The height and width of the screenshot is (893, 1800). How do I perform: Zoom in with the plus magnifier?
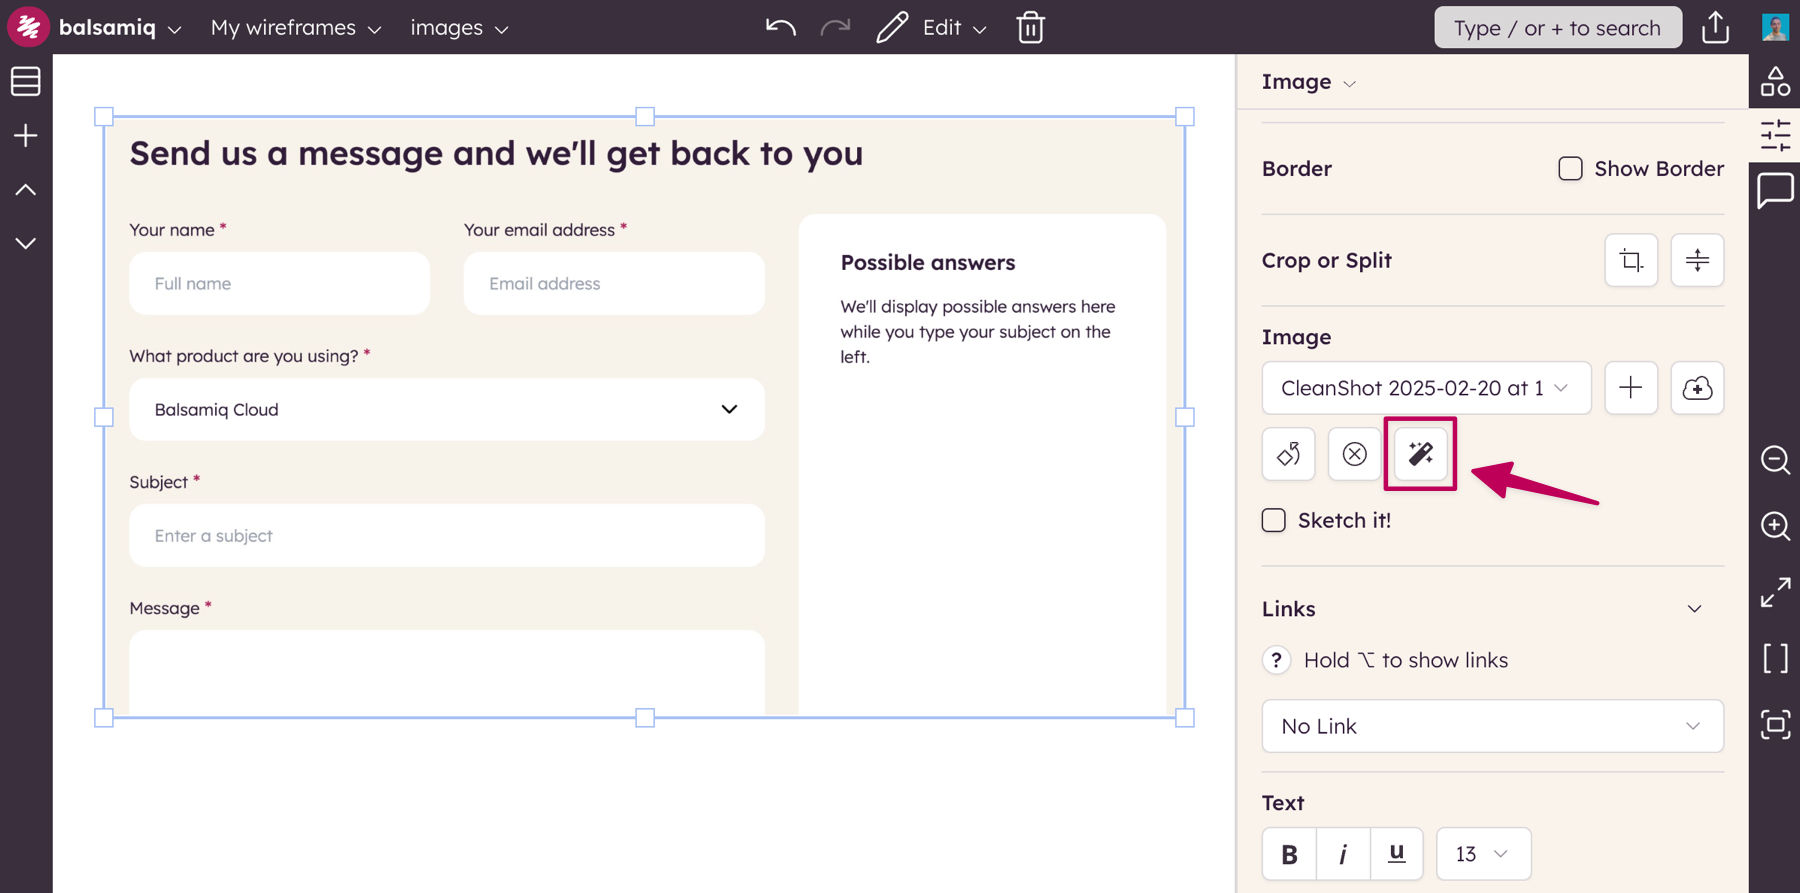pyautogui.click(x=1776, y=526)
